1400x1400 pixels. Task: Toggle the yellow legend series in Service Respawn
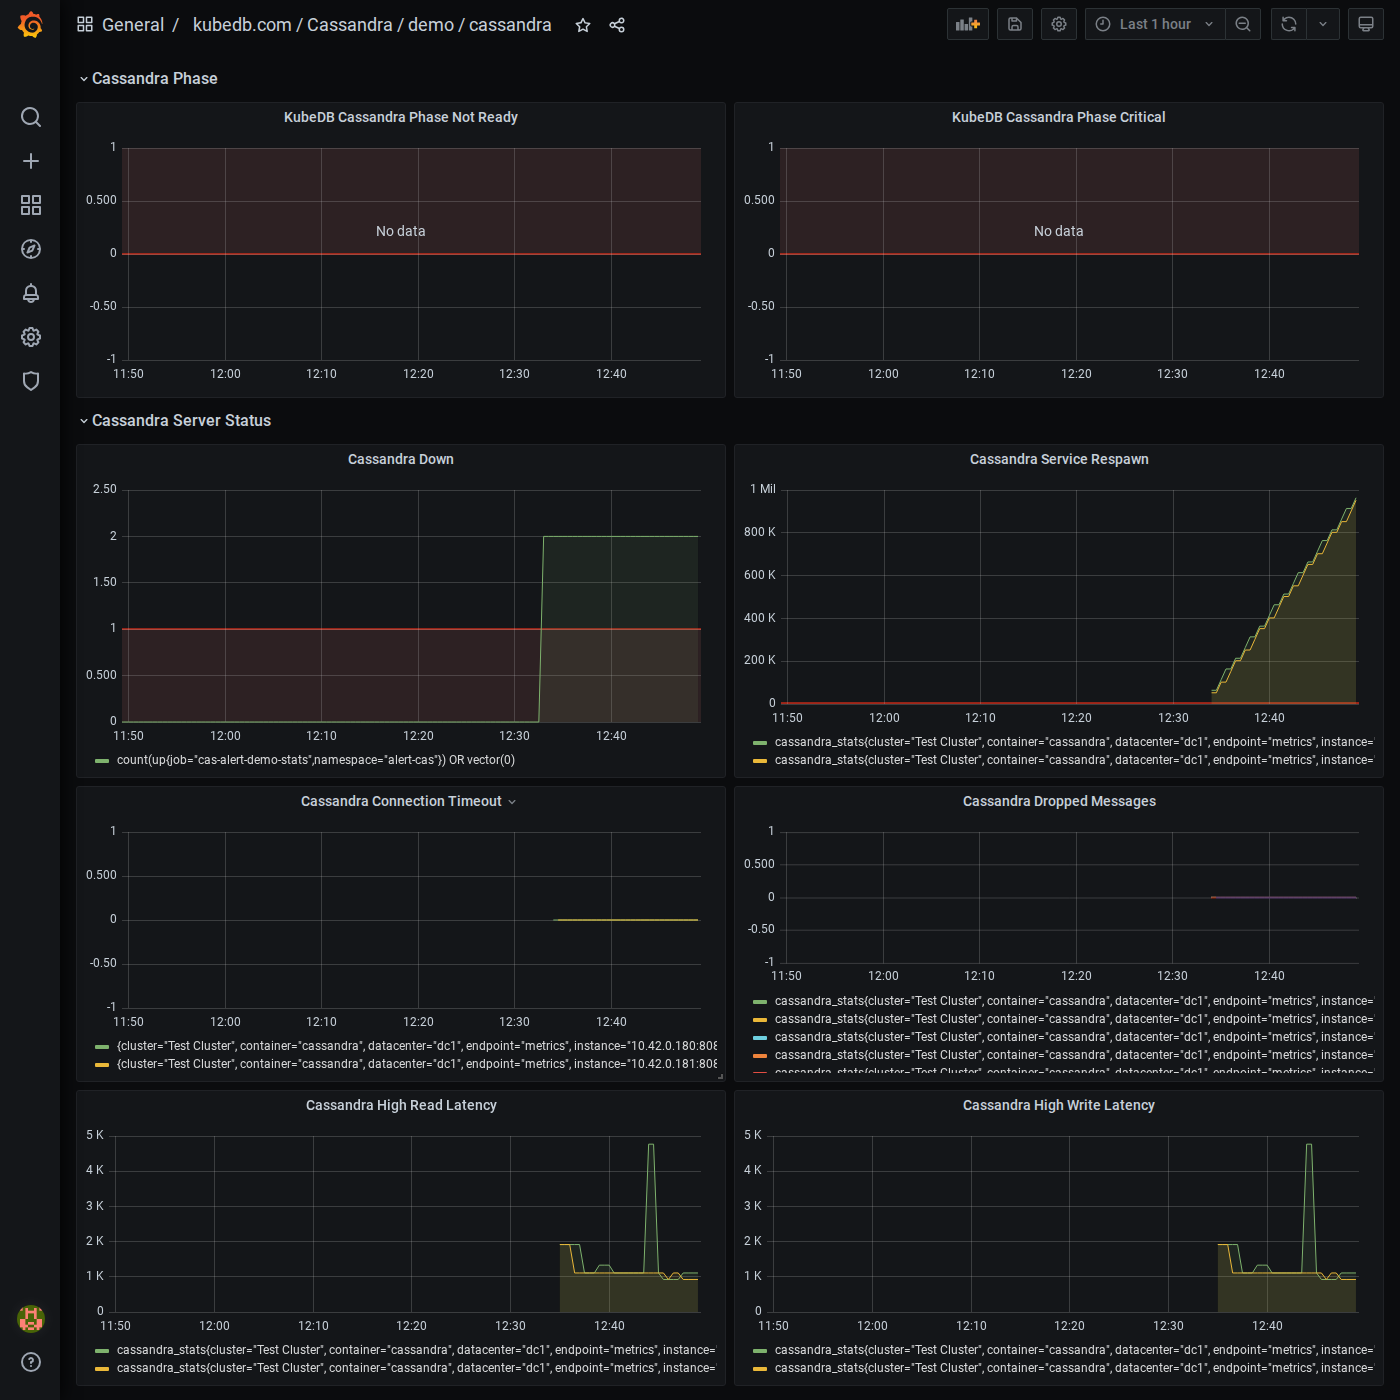click(x=1073, y=760)
